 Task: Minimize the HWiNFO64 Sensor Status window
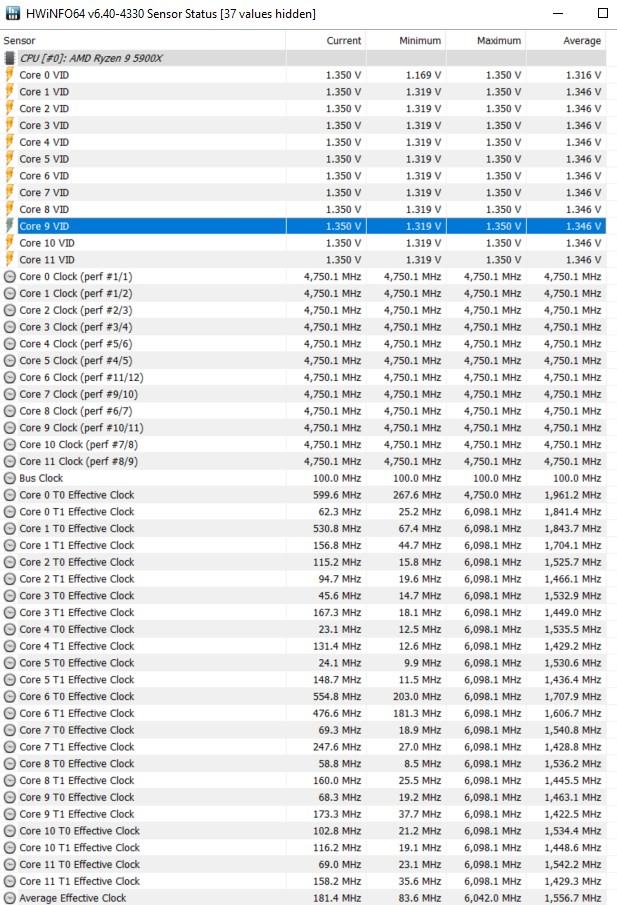pos(558,13)
